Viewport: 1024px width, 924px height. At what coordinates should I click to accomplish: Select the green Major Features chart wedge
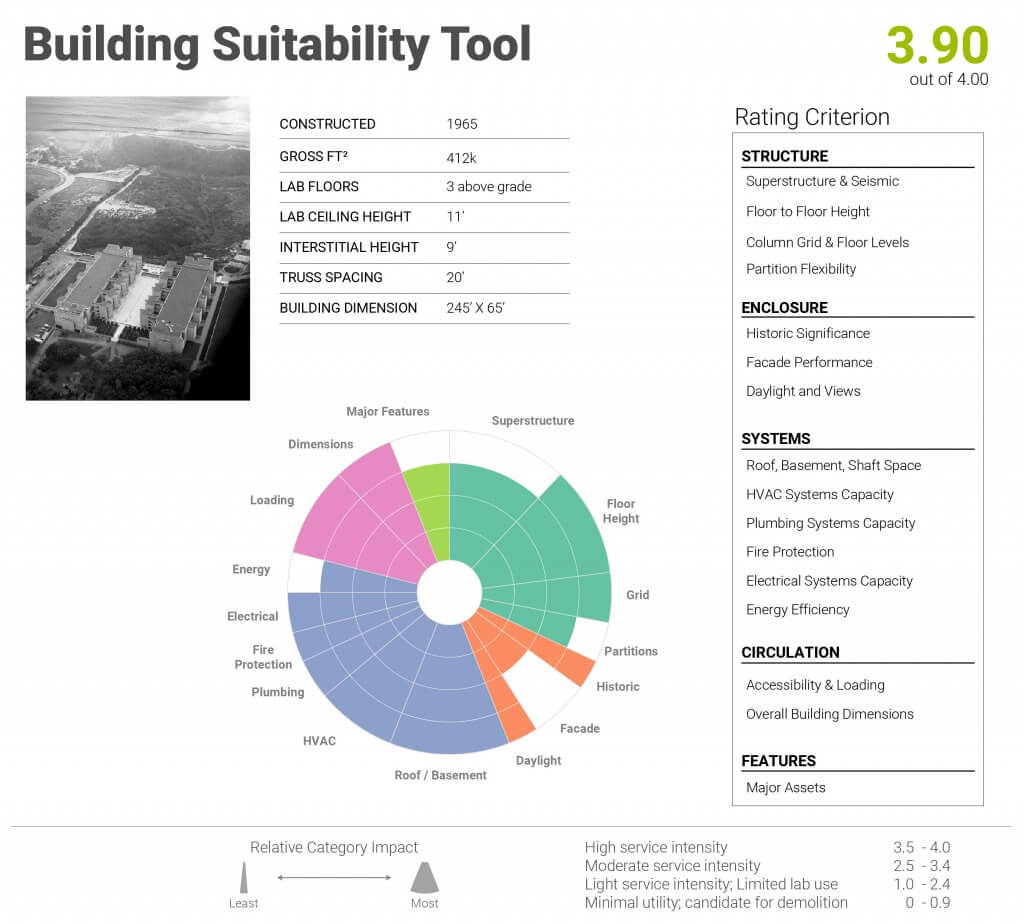[429, 508]
